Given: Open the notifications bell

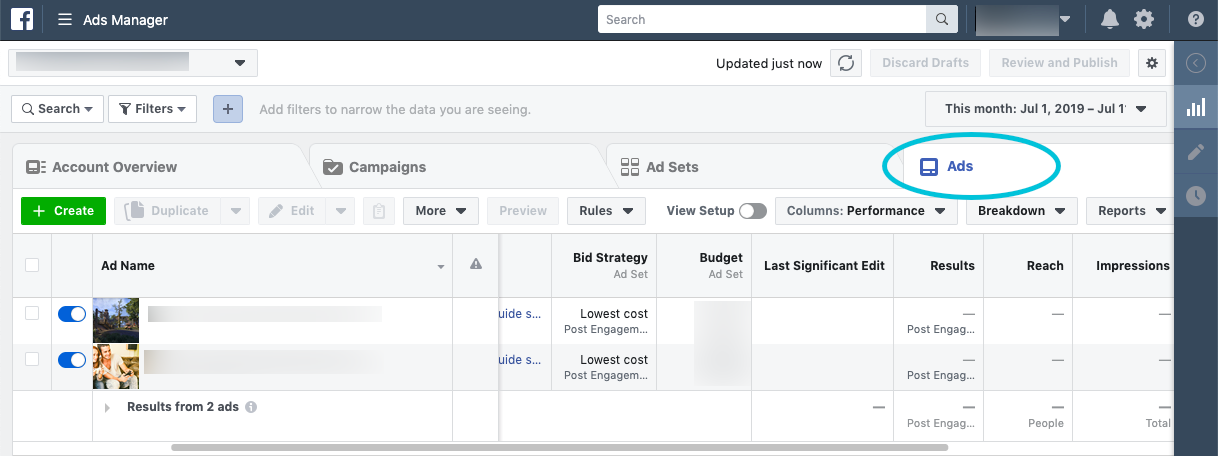Looking at the screenshot, I should [1110, 20].
